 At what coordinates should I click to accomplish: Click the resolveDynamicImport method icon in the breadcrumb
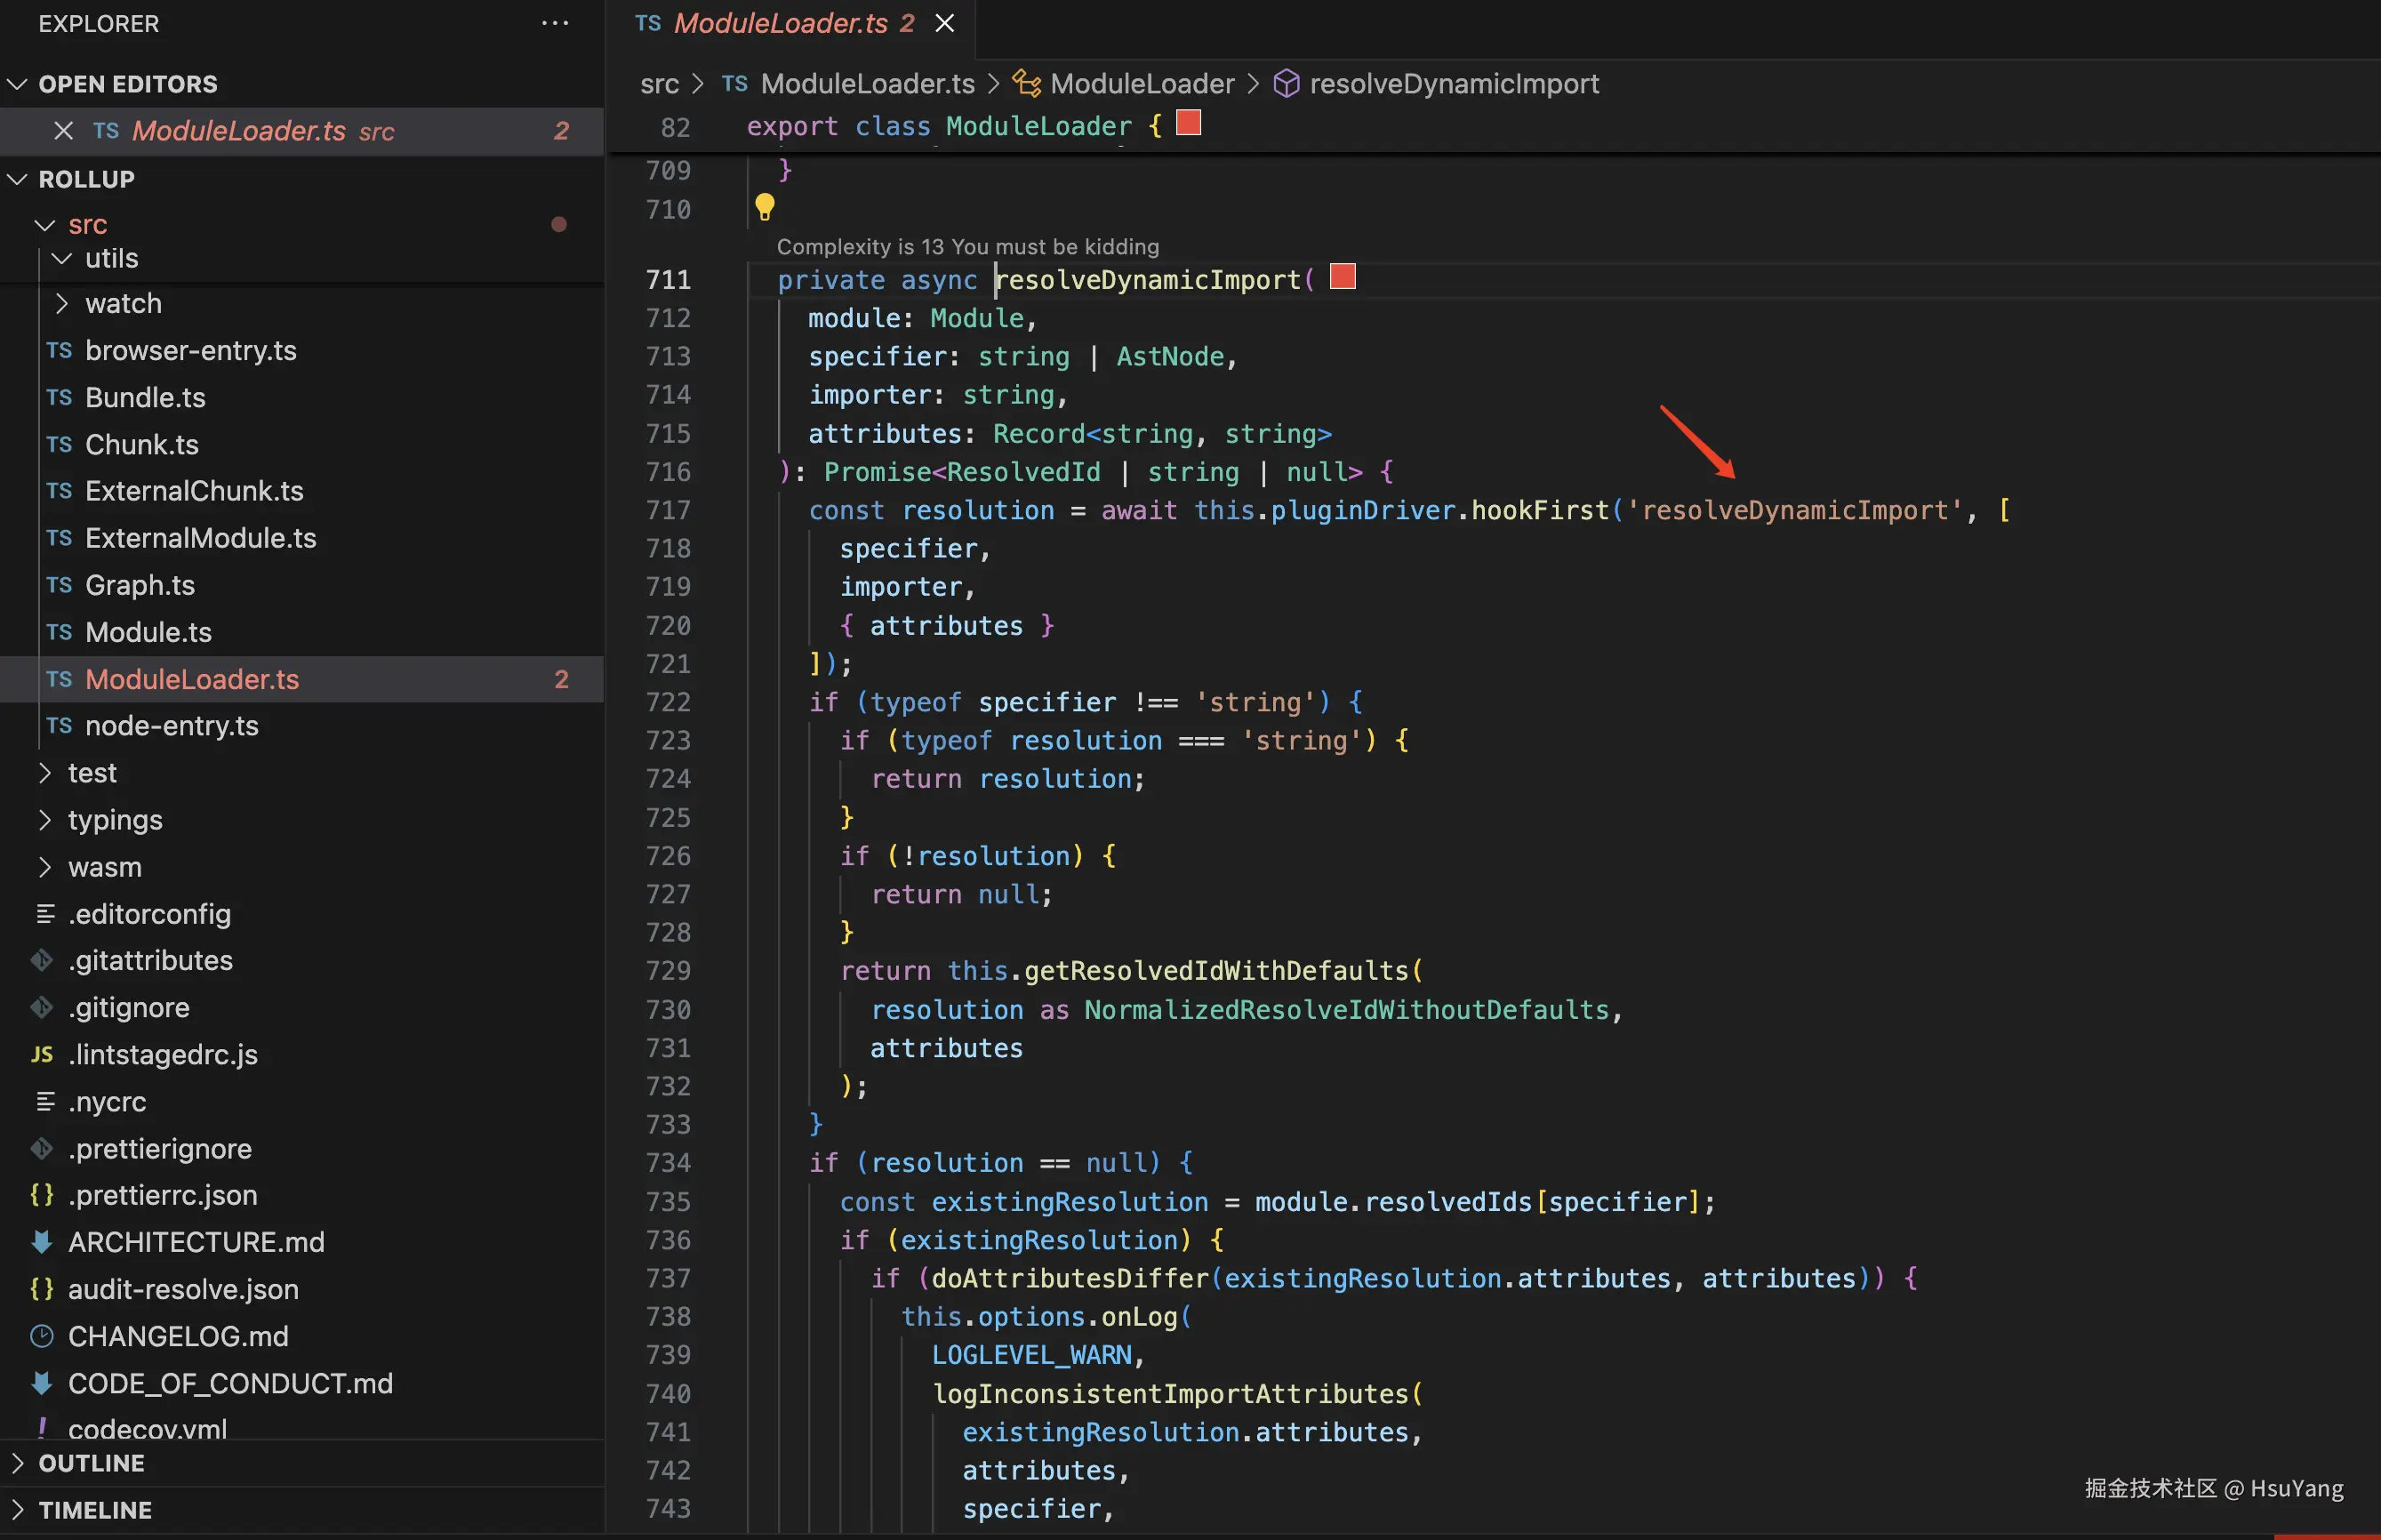[1286, 84]
